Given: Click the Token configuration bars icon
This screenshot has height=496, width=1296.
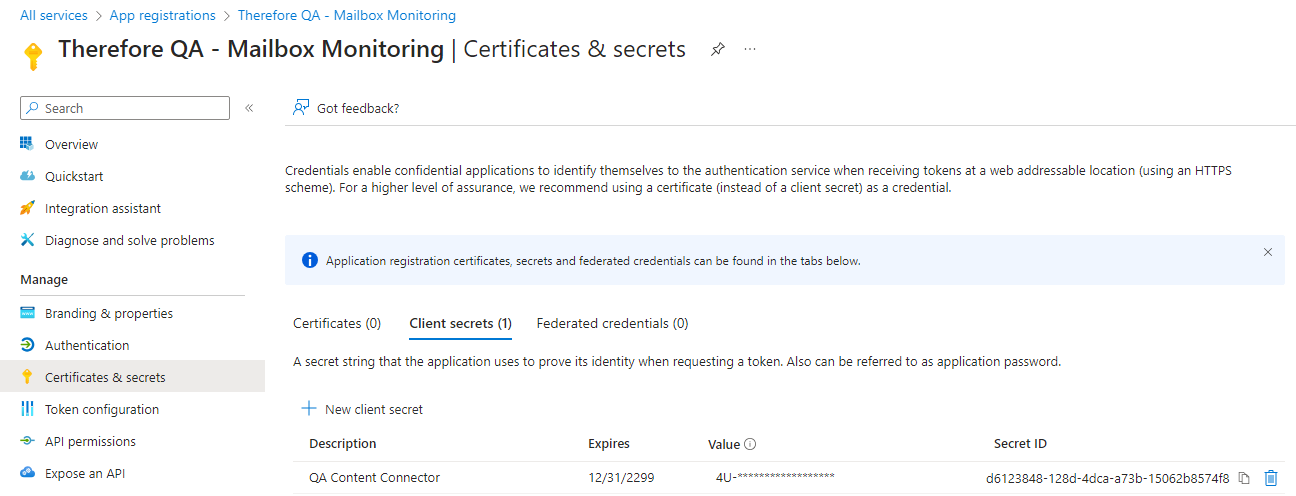Looking at the screenshot, I should [28, 409].
